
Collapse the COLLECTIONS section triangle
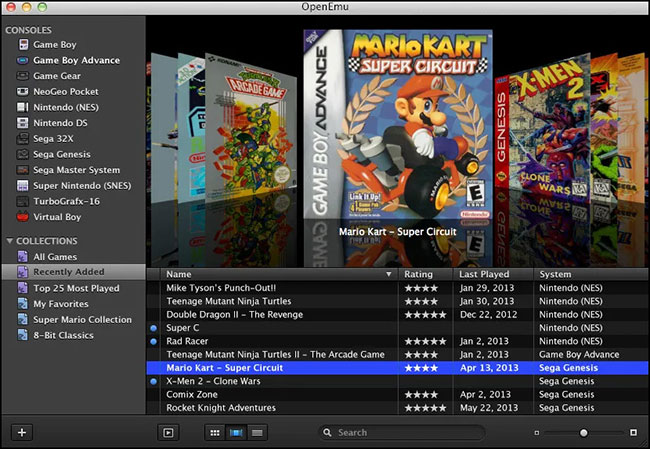click(10, 241)
